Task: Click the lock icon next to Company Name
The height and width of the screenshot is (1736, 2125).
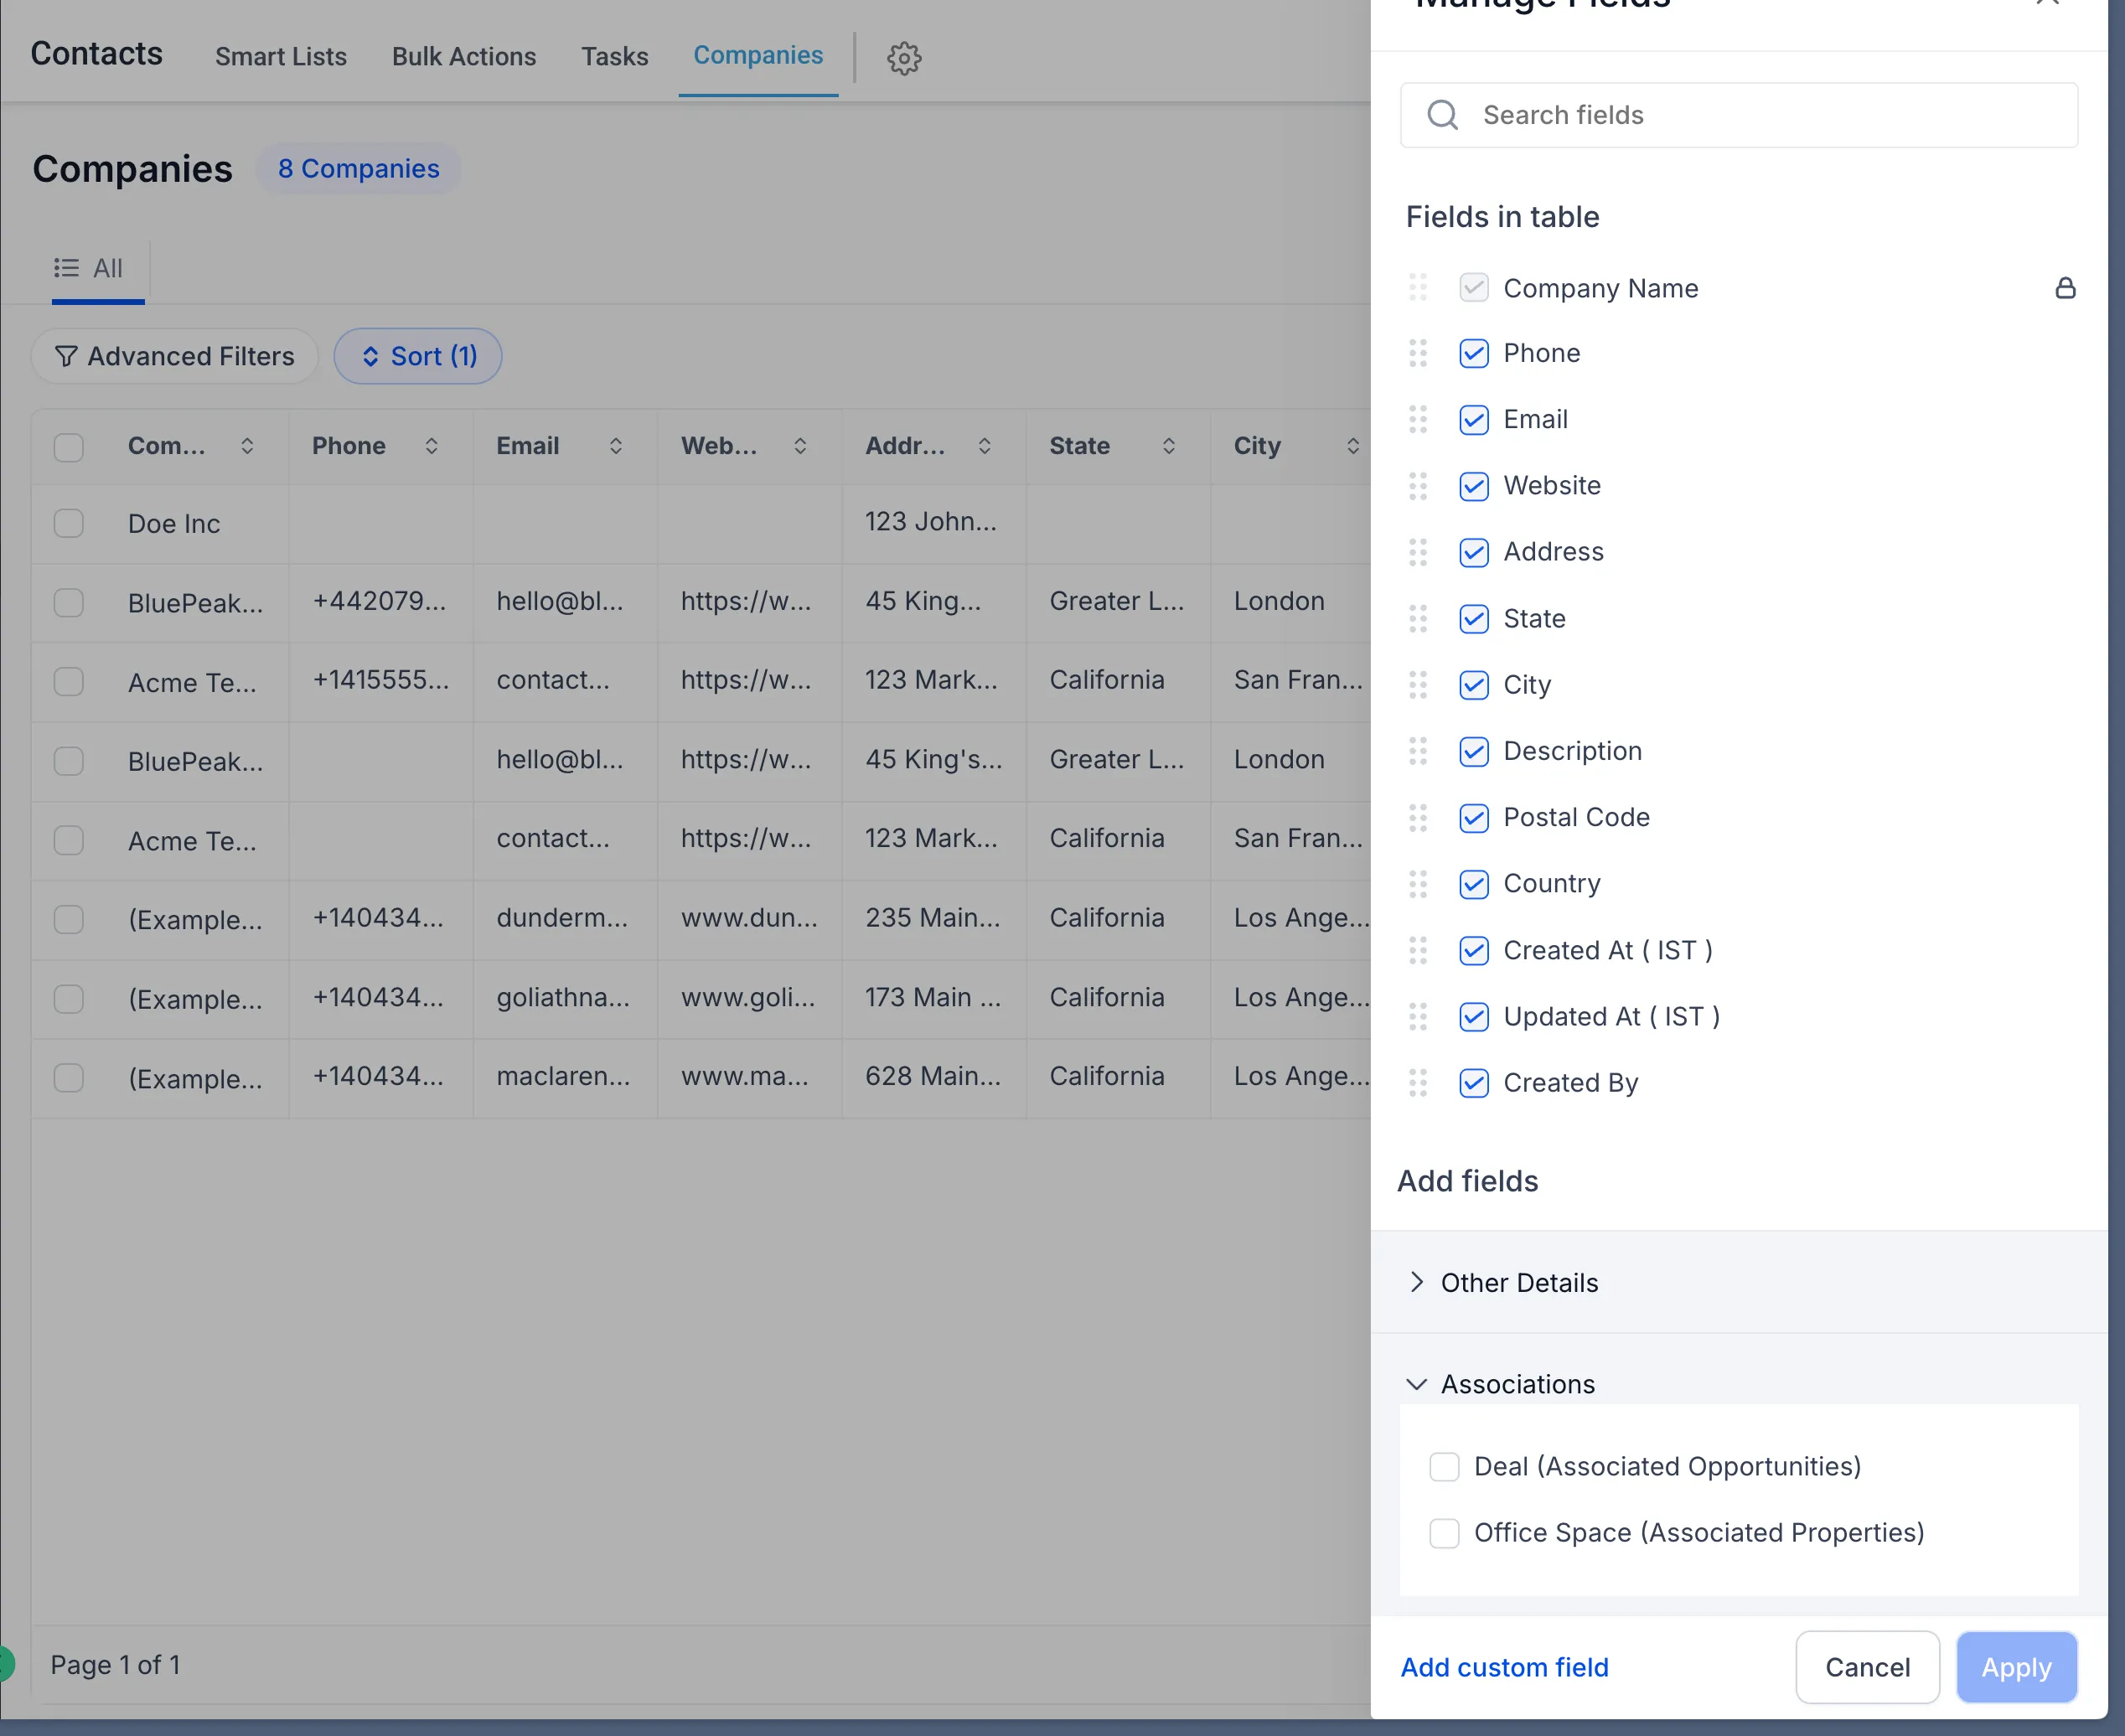Action: (2066, 288)
